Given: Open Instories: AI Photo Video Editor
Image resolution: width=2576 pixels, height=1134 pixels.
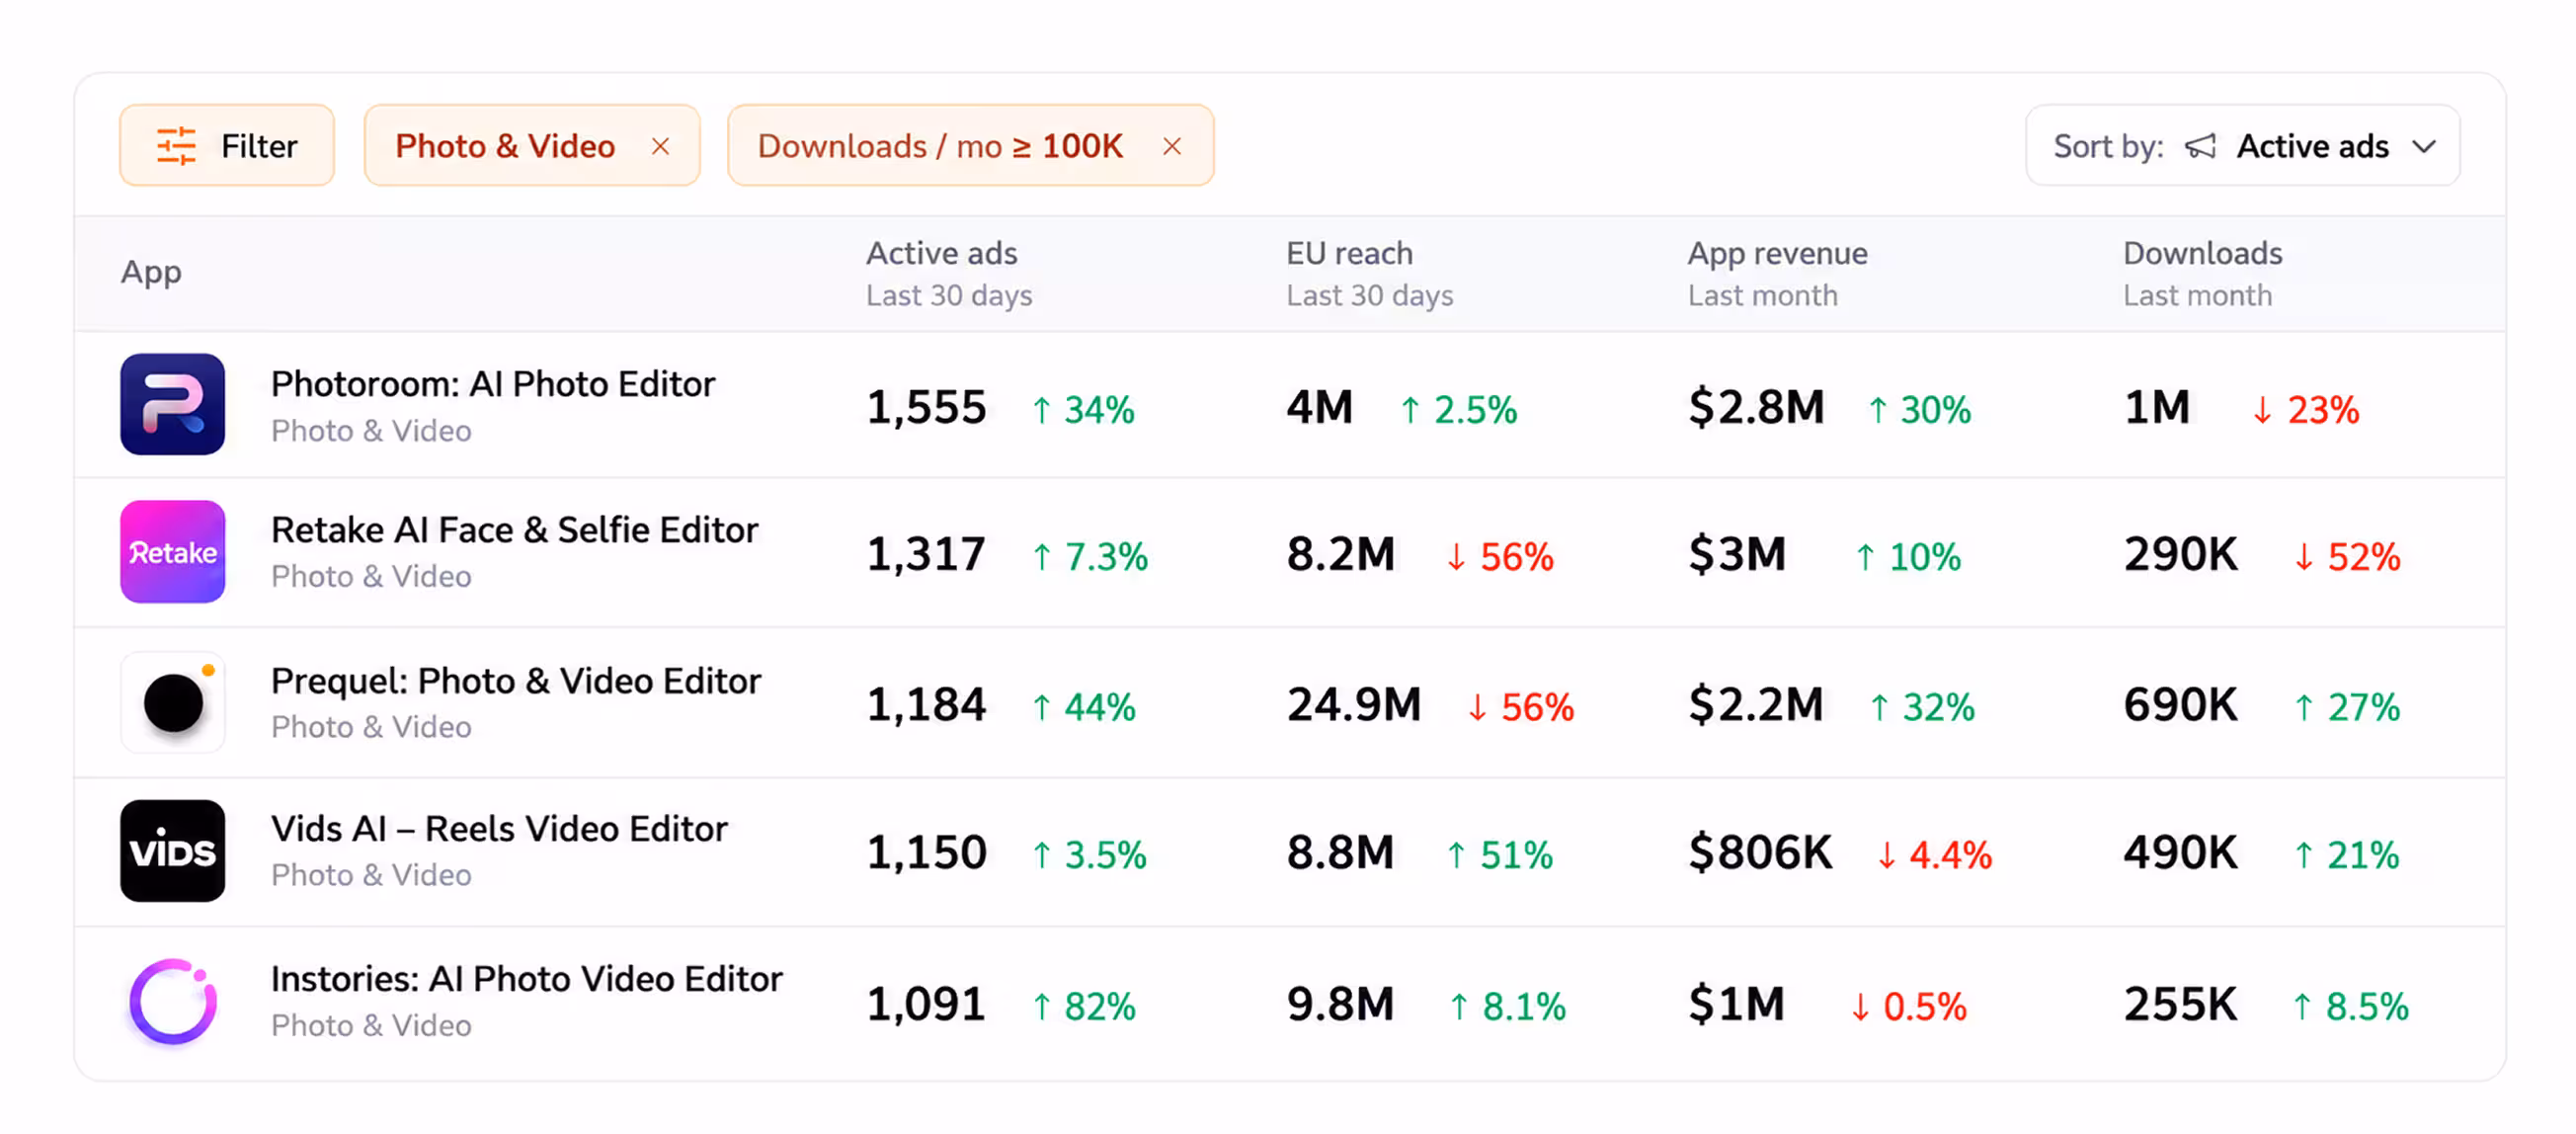Looking at the screenshot, I should [527, 979].
